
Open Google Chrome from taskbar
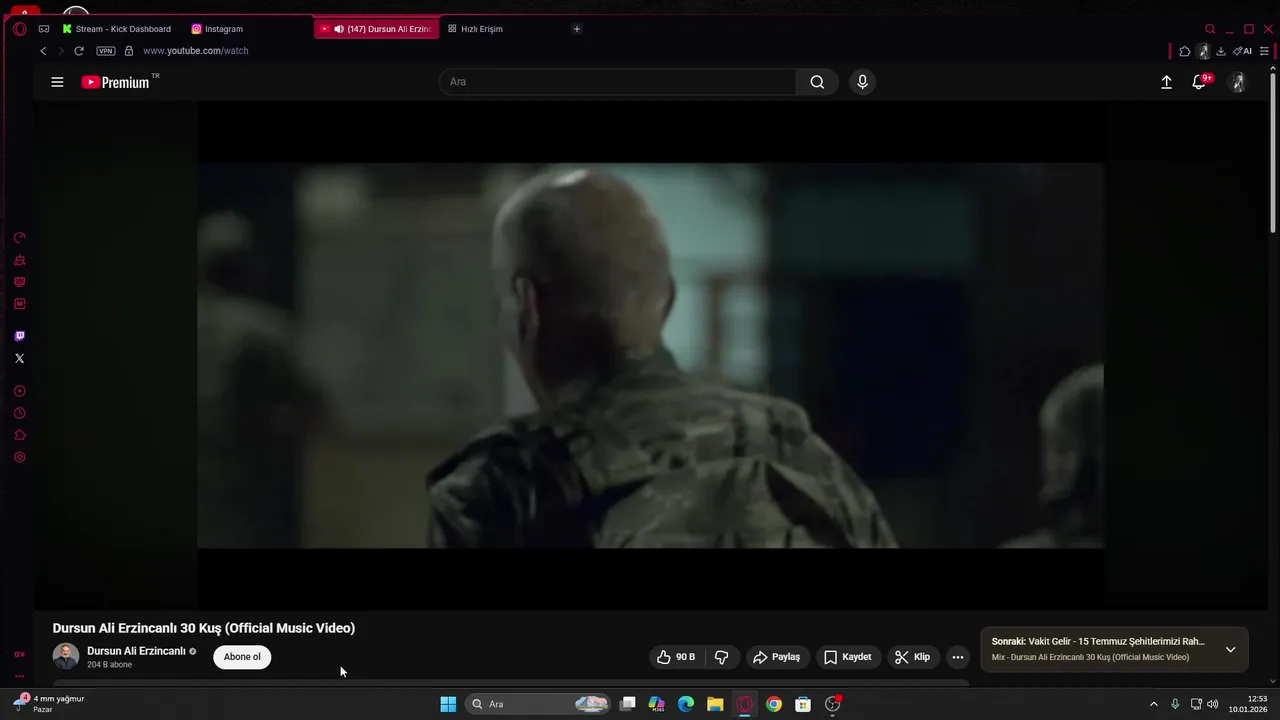(x=773, y=704)
